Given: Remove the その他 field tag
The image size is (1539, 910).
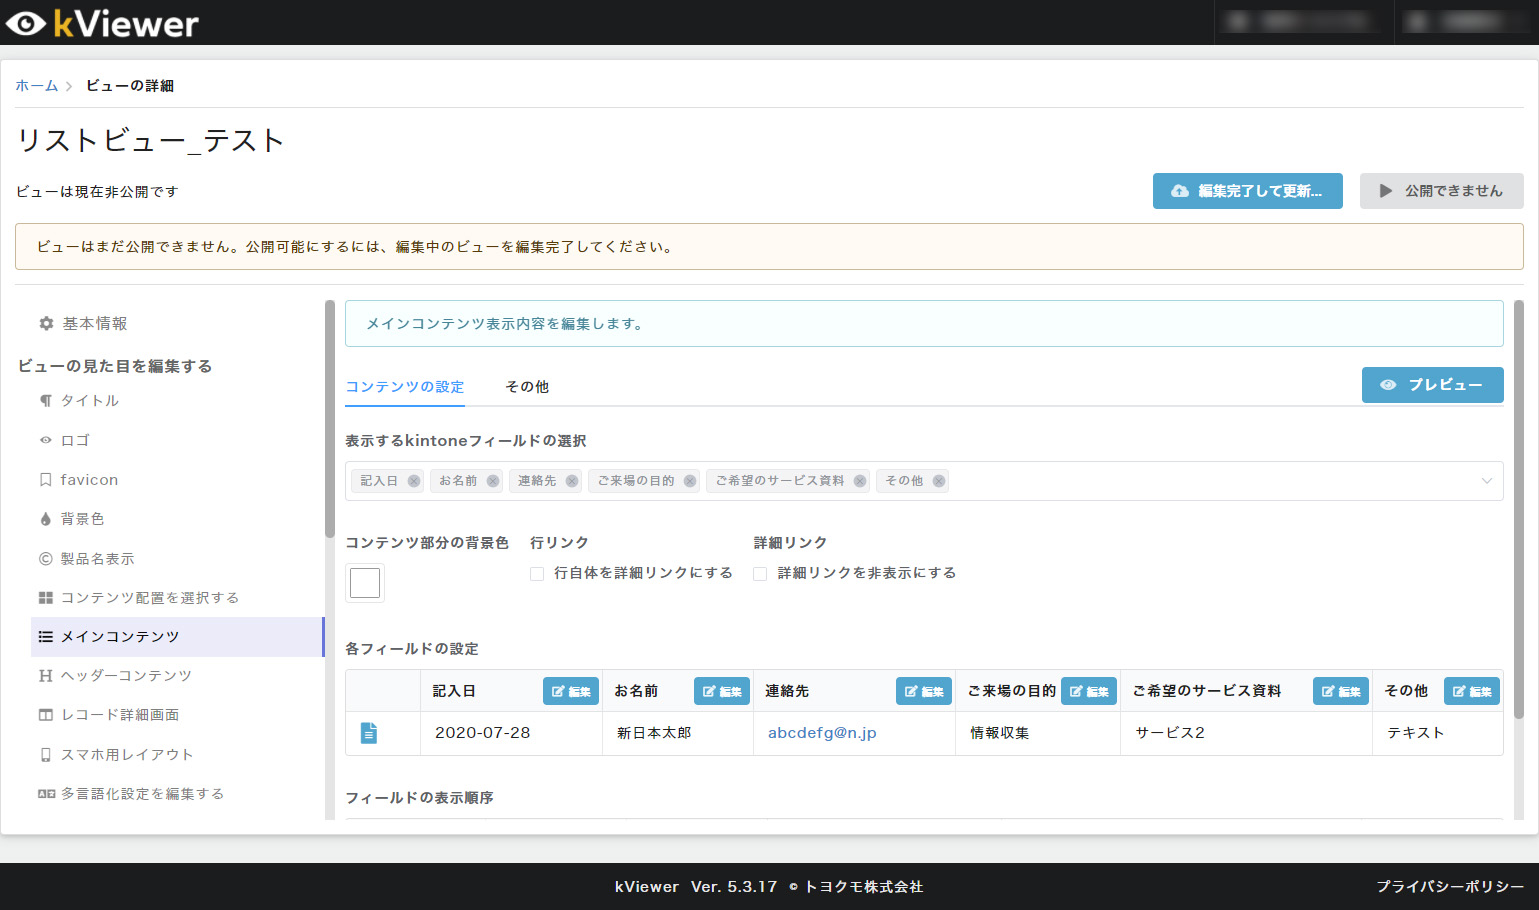Looking at the screenshot, I should coord(939,481).
